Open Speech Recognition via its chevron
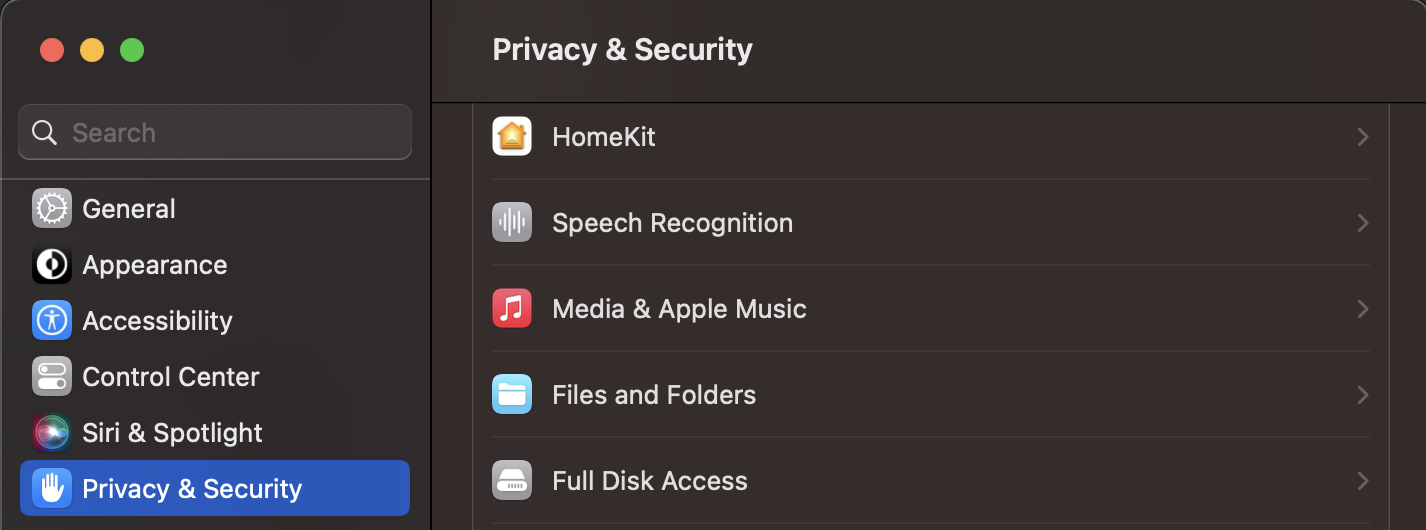This screenshot has height=530, width=1426. click(x=1362, y=222)
